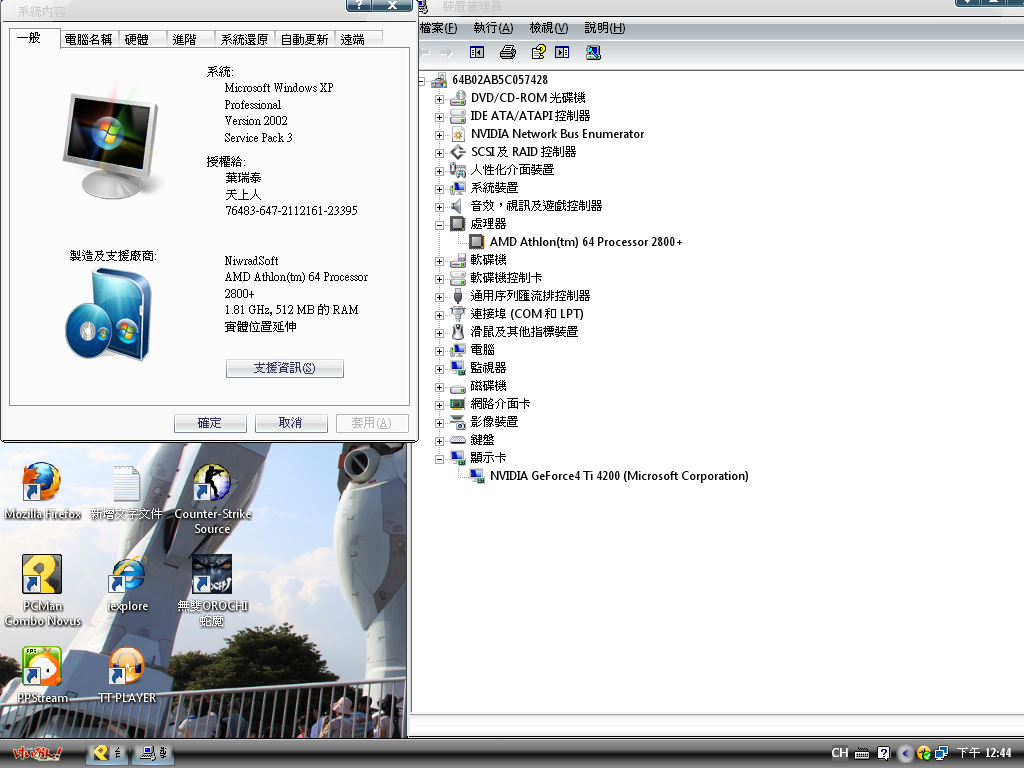Screen dimensions: 1024x768
Task: Open PCMan Combo Novus desktop icon
Action: (42, 575)
